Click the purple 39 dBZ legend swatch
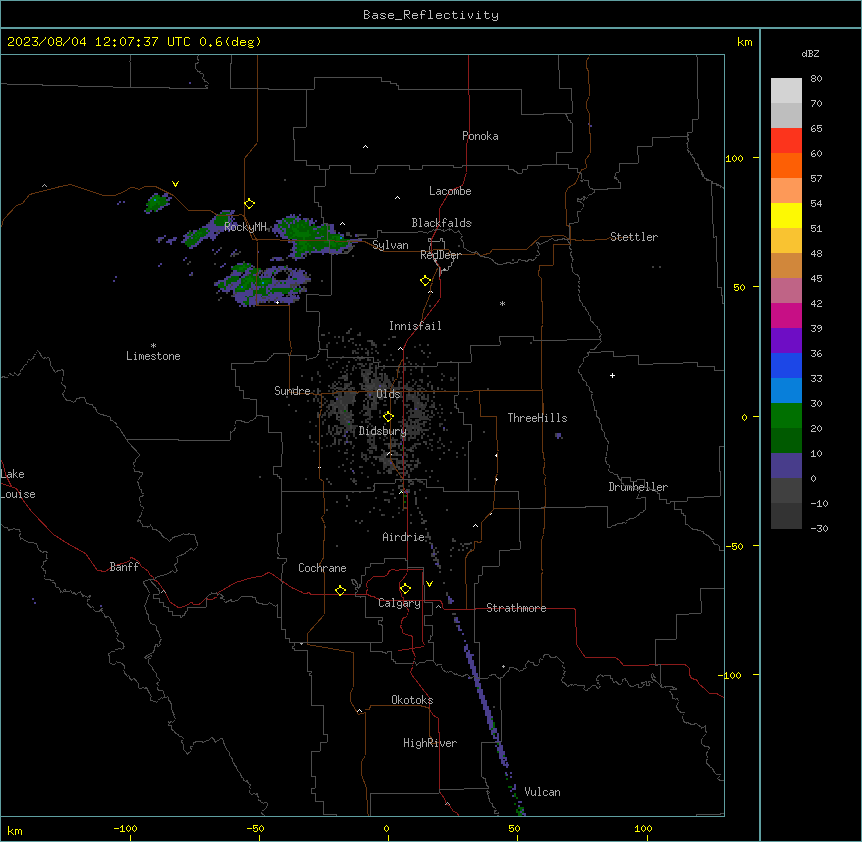Viewport: 862px width, 842px height. pyautogui.click(x=786, y=340)
